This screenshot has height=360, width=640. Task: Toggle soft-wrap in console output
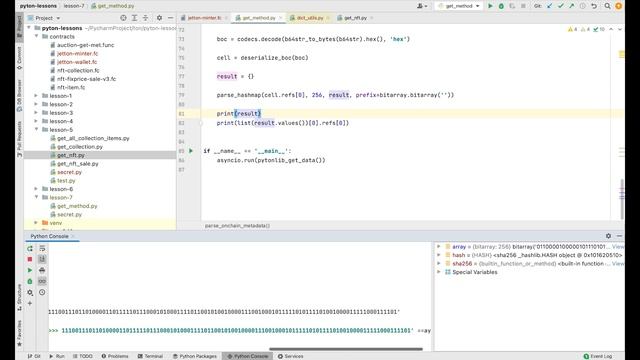click(42, 248)
